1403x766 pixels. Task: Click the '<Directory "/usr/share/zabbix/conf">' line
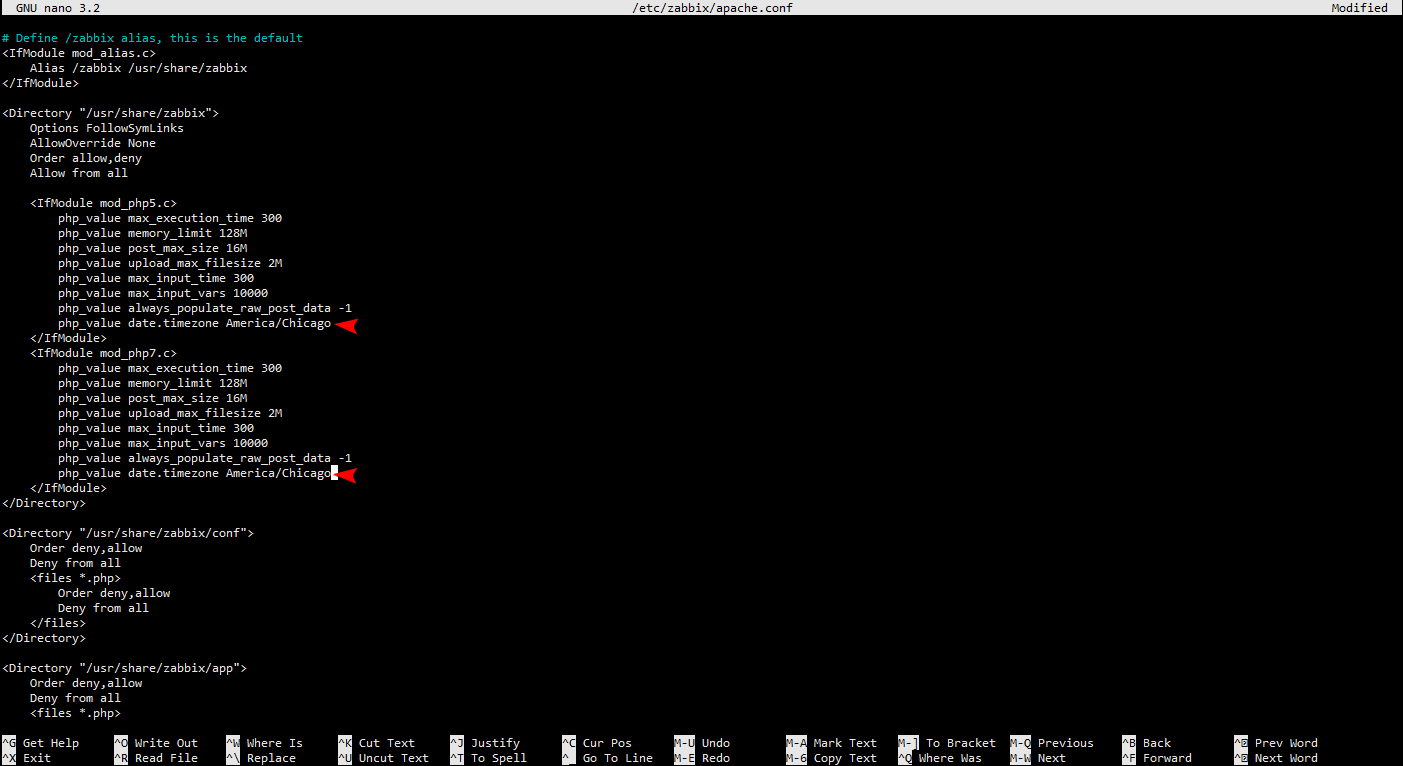128,533
